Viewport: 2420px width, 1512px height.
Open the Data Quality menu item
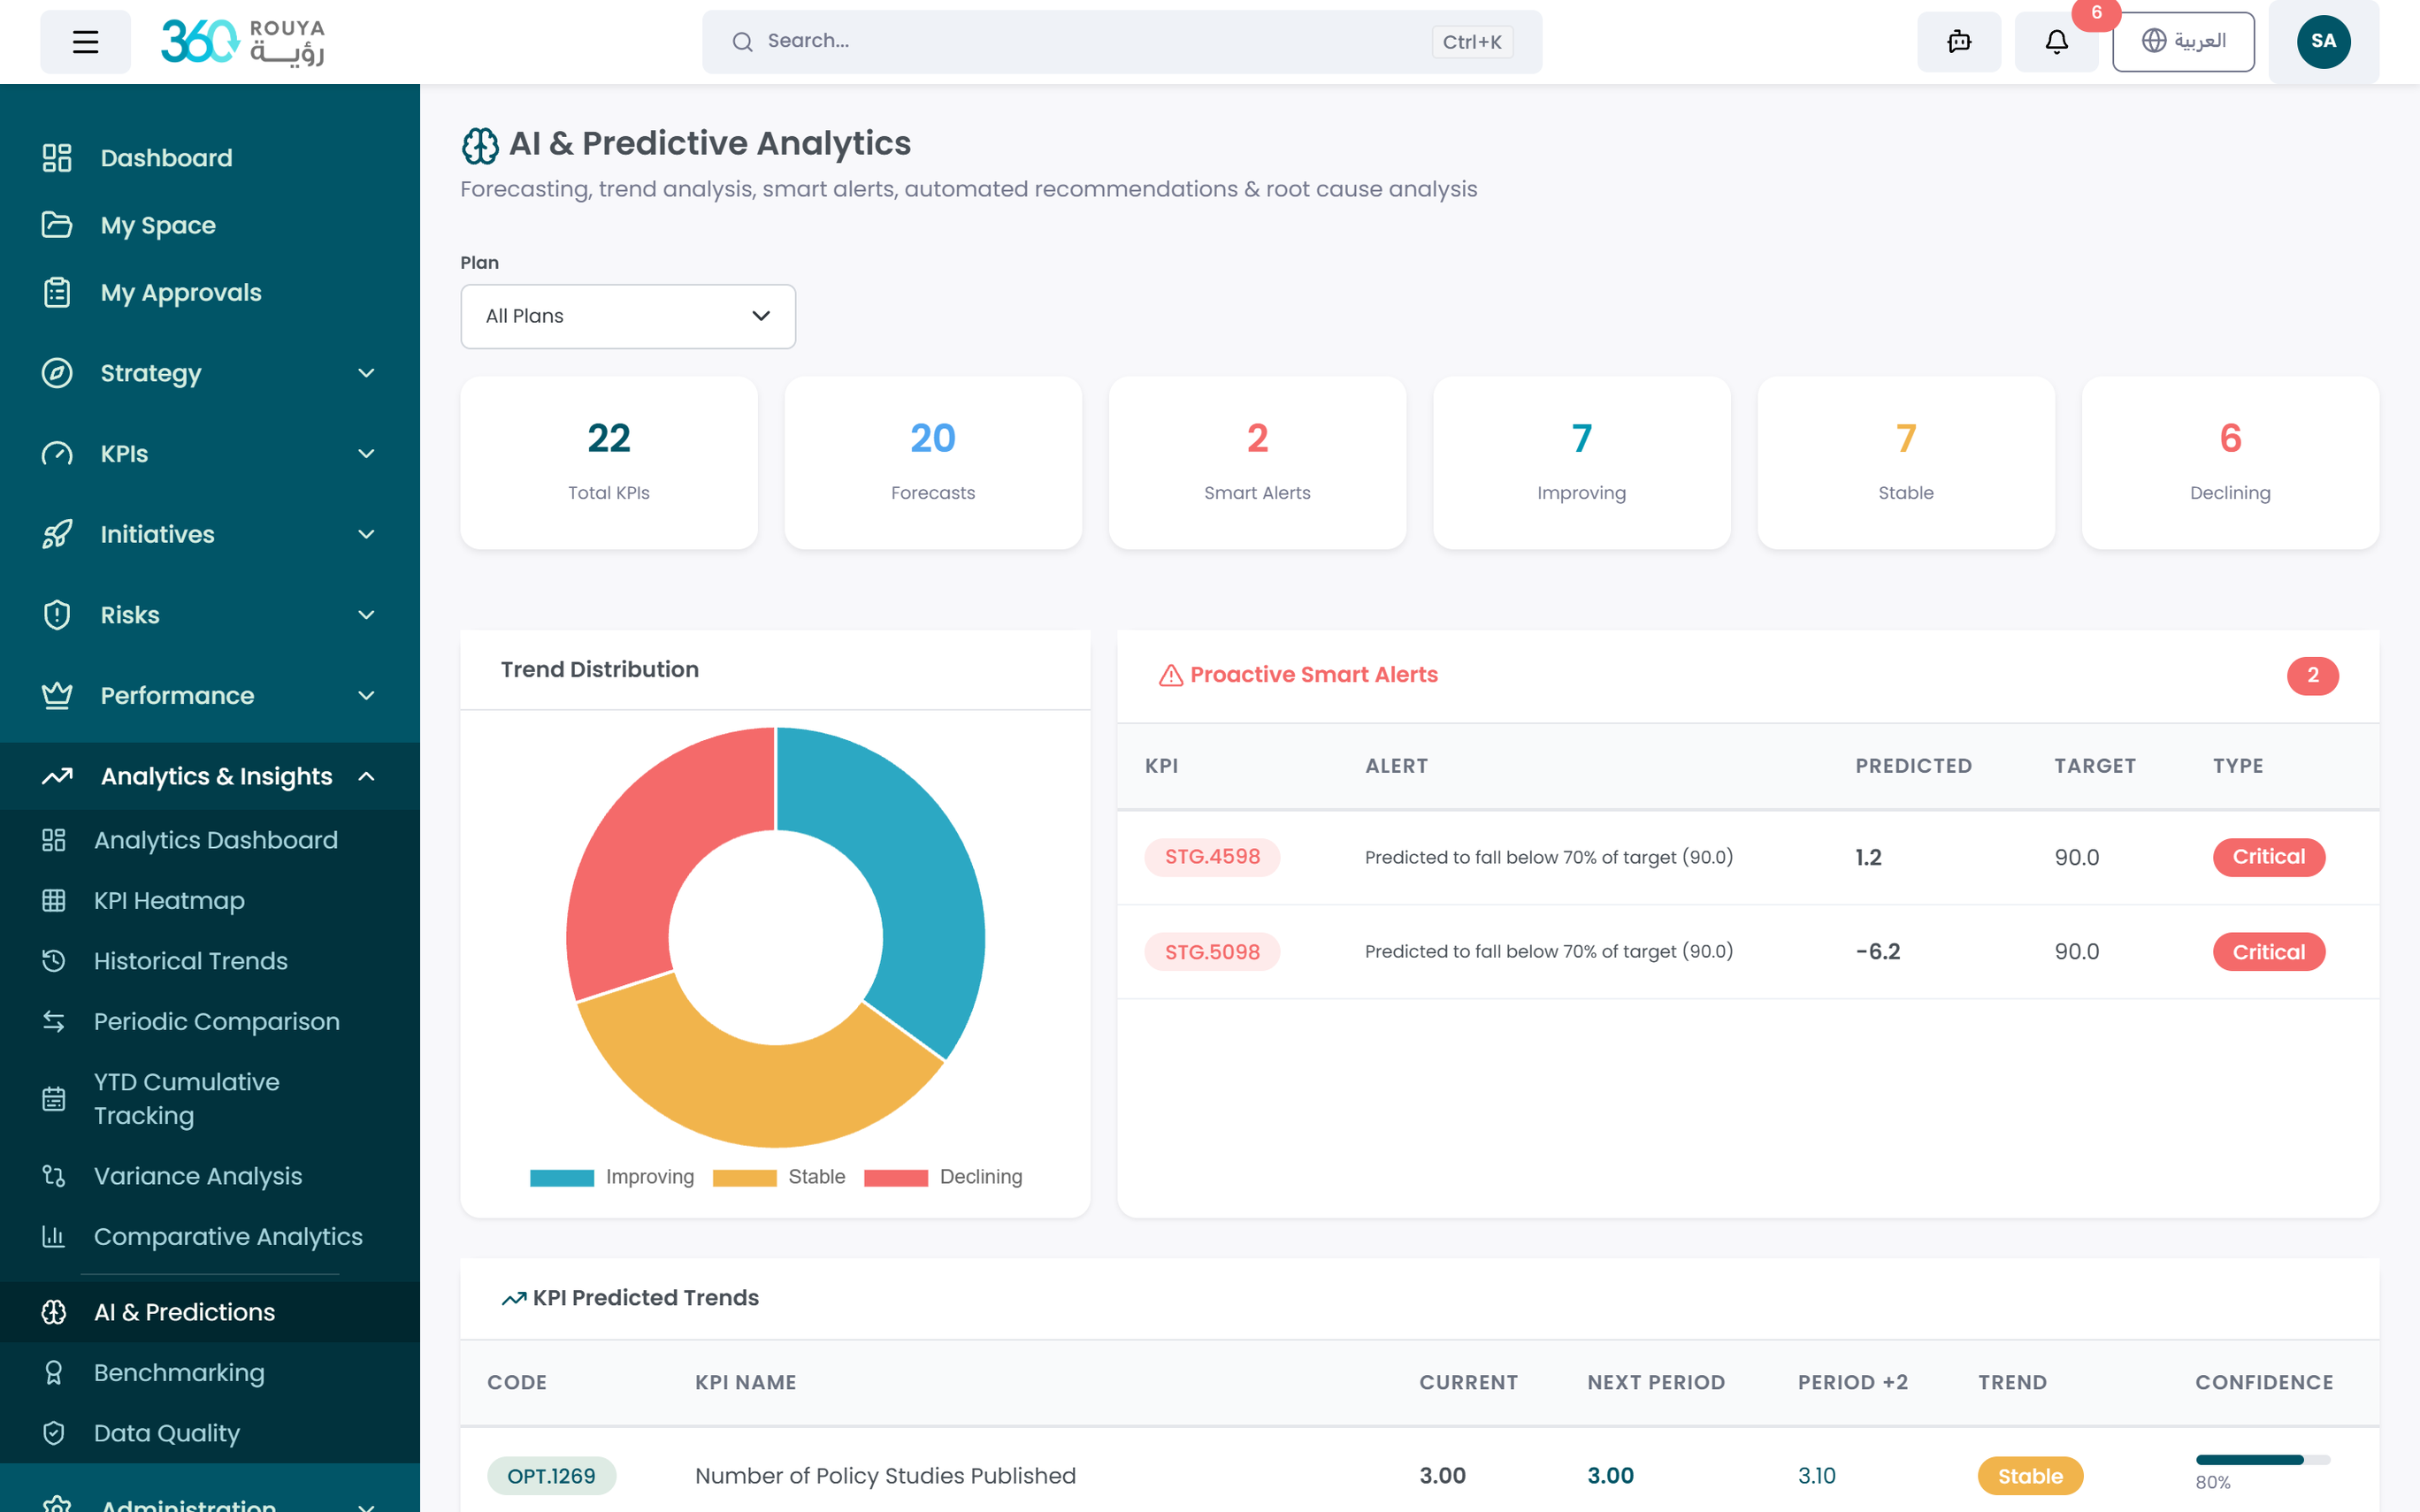165,1432
